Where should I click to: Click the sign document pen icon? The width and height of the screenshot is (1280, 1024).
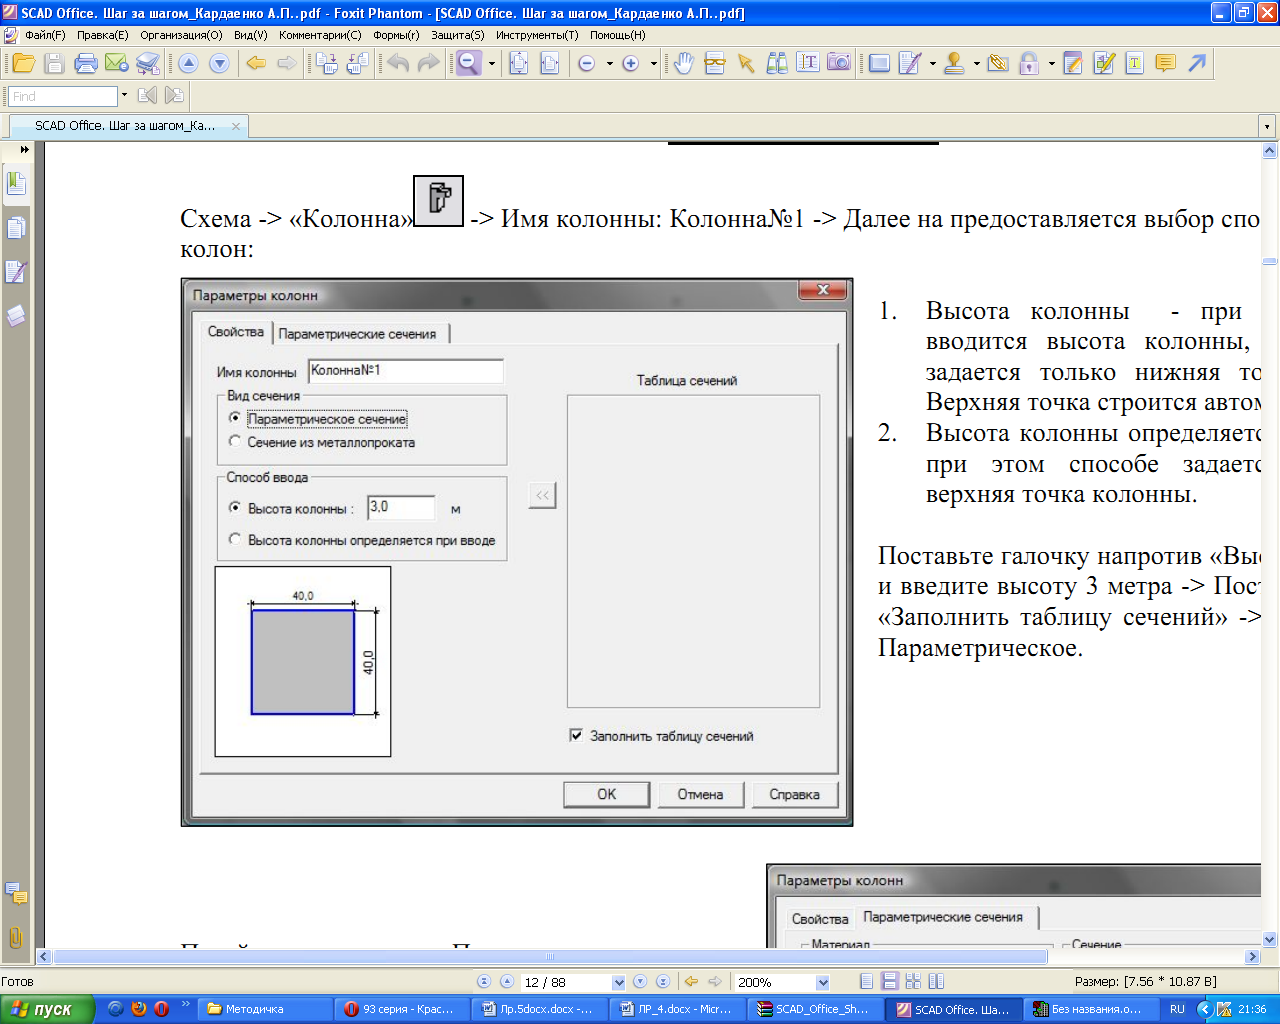(x=909, y=64)
